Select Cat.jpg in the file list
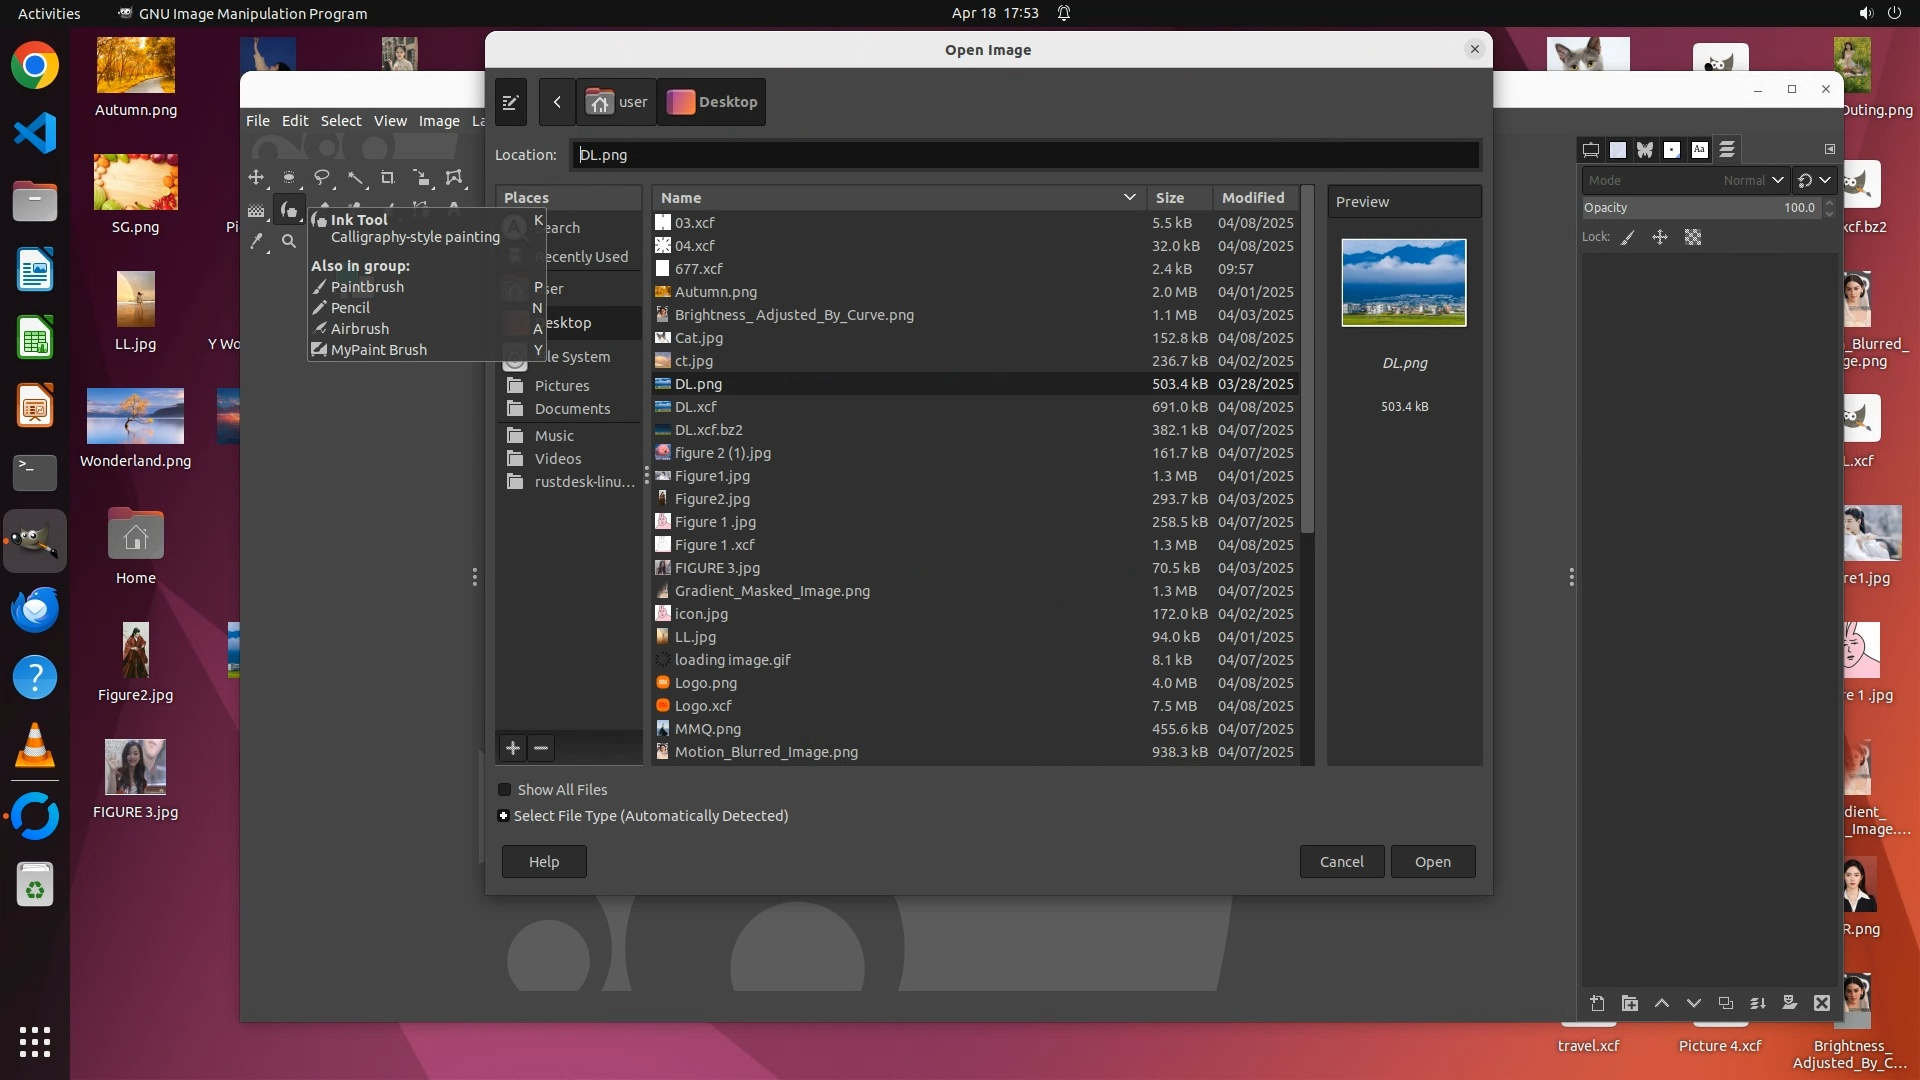The width and height of the screenshot is (1920, 1080). (x=698, y=338)
